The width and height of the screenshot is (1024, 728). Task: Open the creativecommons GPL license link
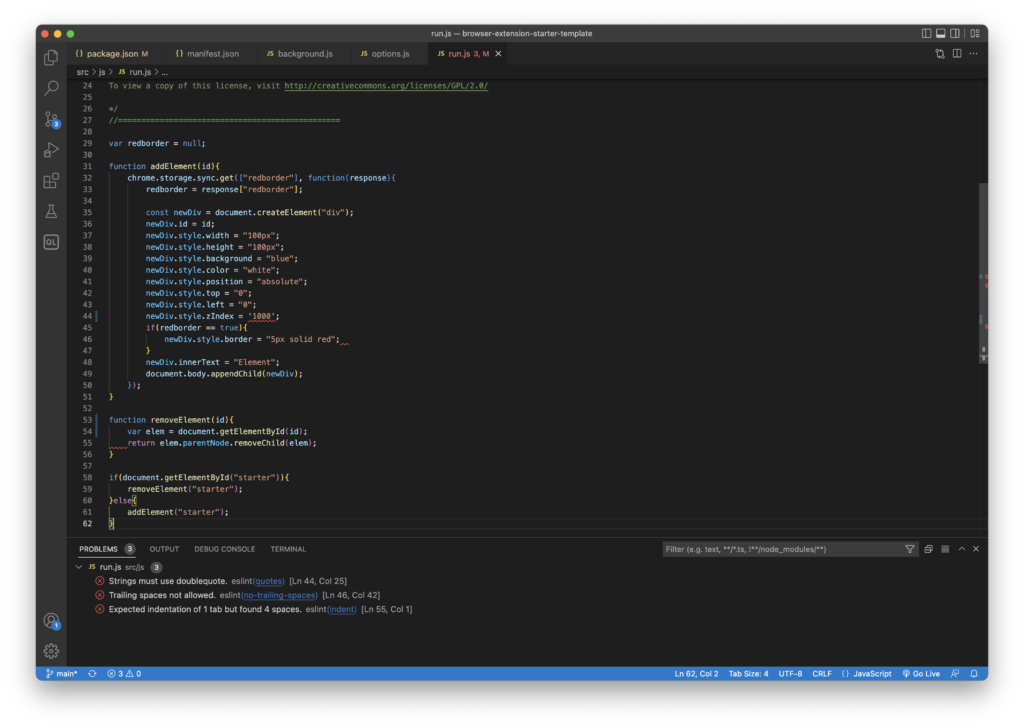point(386,86)
